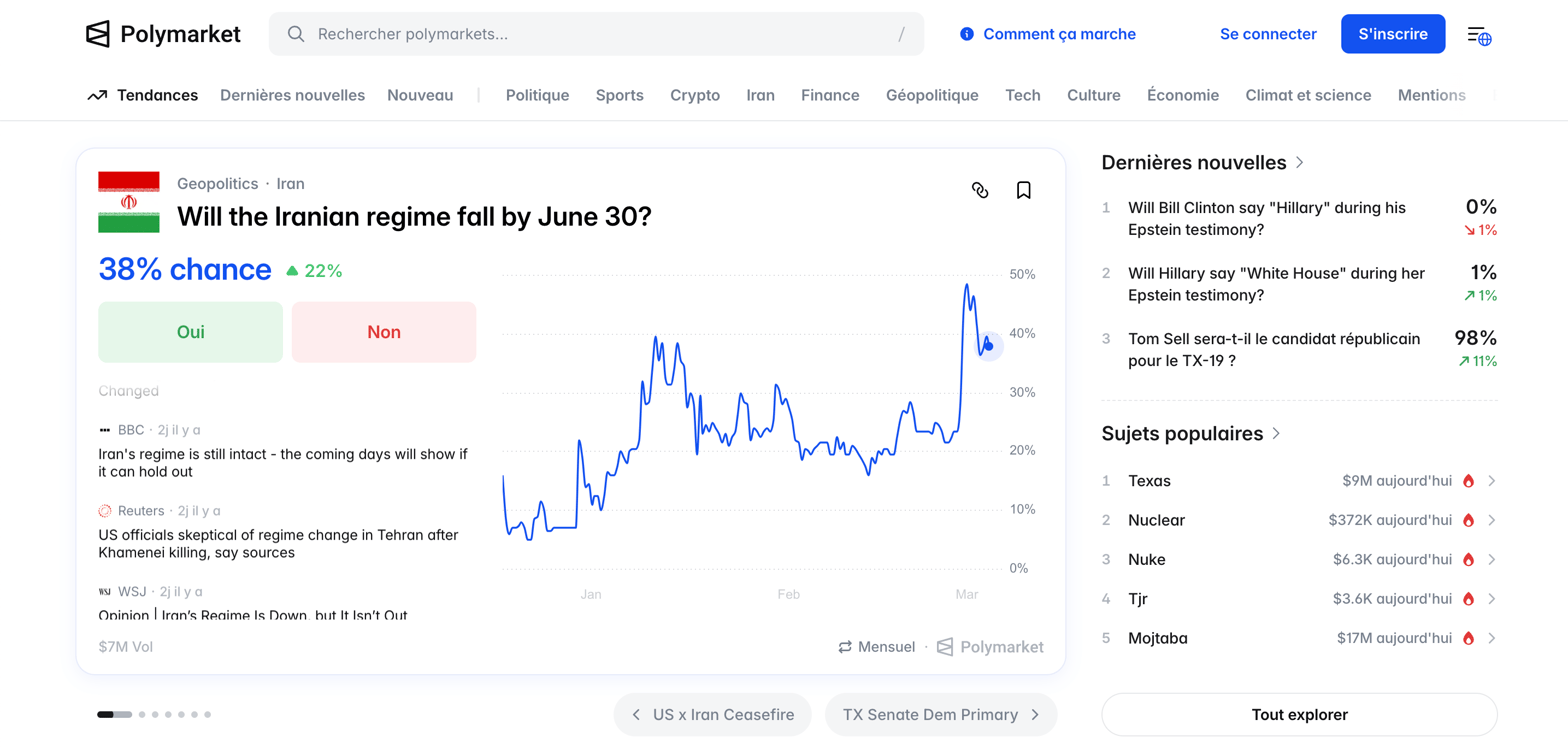Click the Iran flag market thumbnail
1568x755 pixels.
click(x=129, y=202)
